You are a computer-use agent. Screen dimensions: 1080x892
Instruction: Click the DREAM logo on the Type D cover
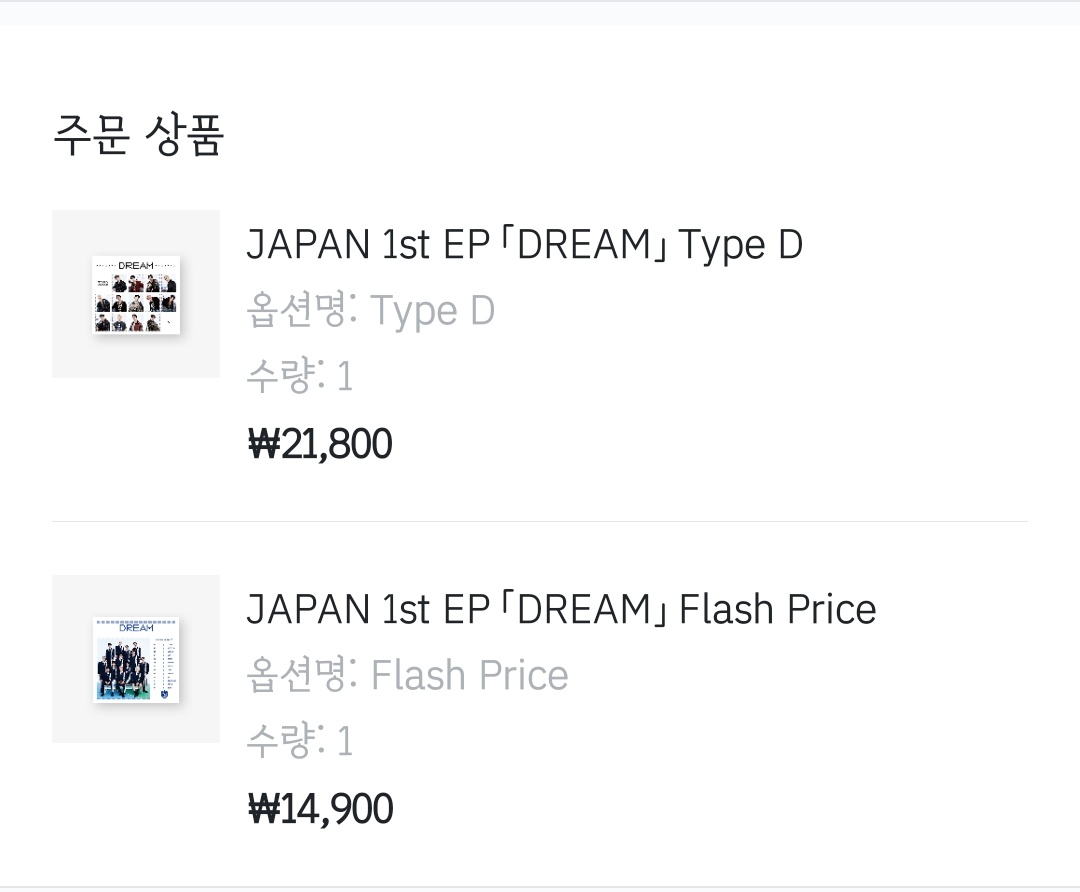136,265
